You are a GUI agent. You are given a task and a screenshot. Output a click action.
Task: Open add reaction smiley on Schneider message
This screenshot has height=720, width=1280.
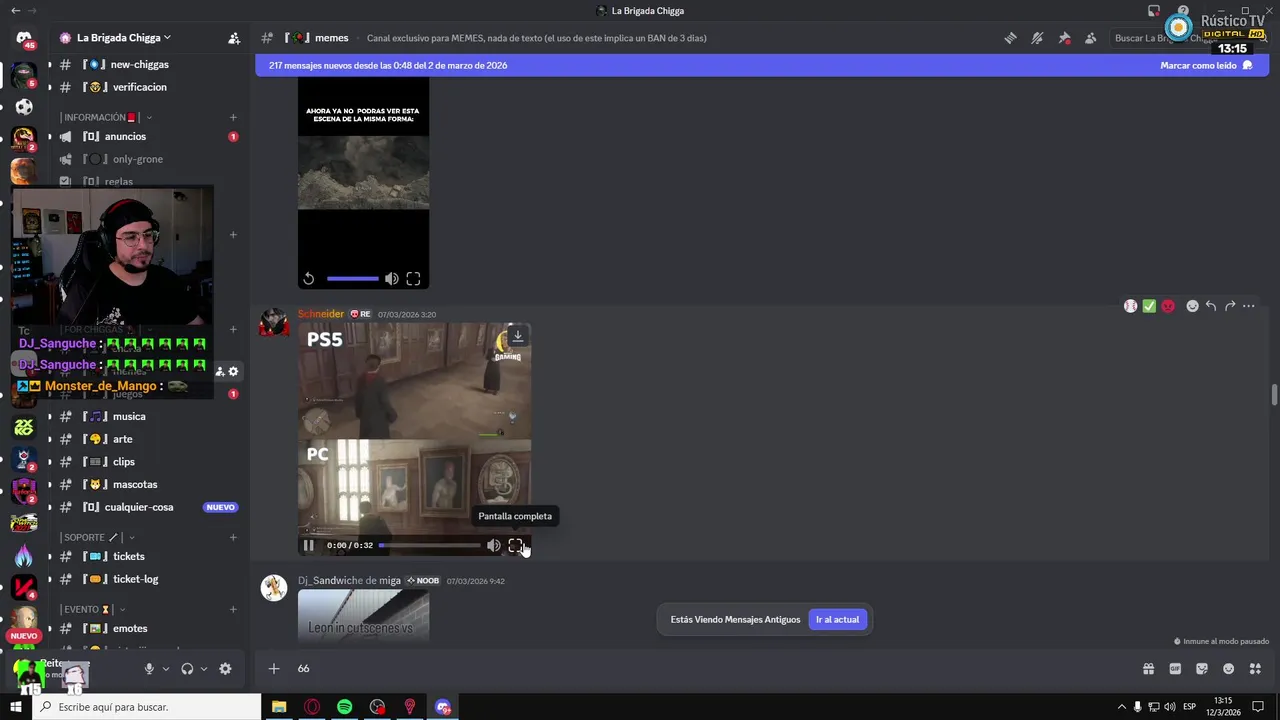point(1192,306)
